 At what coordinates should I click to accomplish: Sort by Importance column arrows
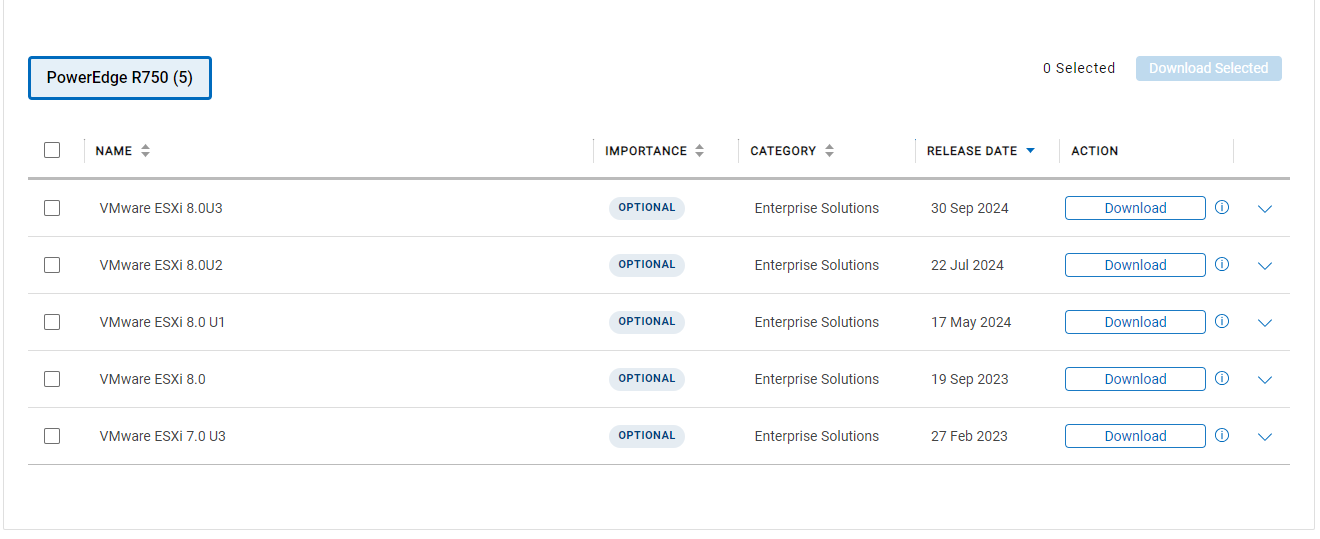point(700,151)
